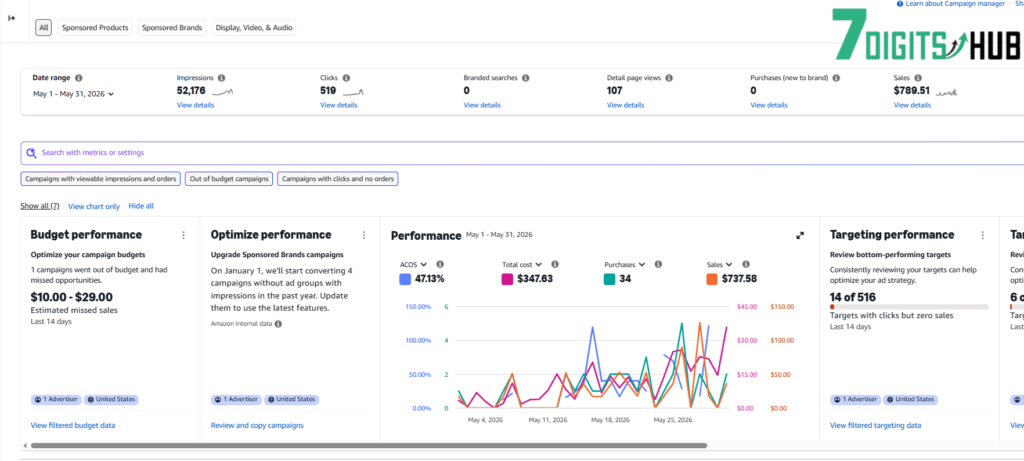1024x461 pixels.
Task: Click the horizontal scrollbar under the cards
Action: click(x=369, y=445)
